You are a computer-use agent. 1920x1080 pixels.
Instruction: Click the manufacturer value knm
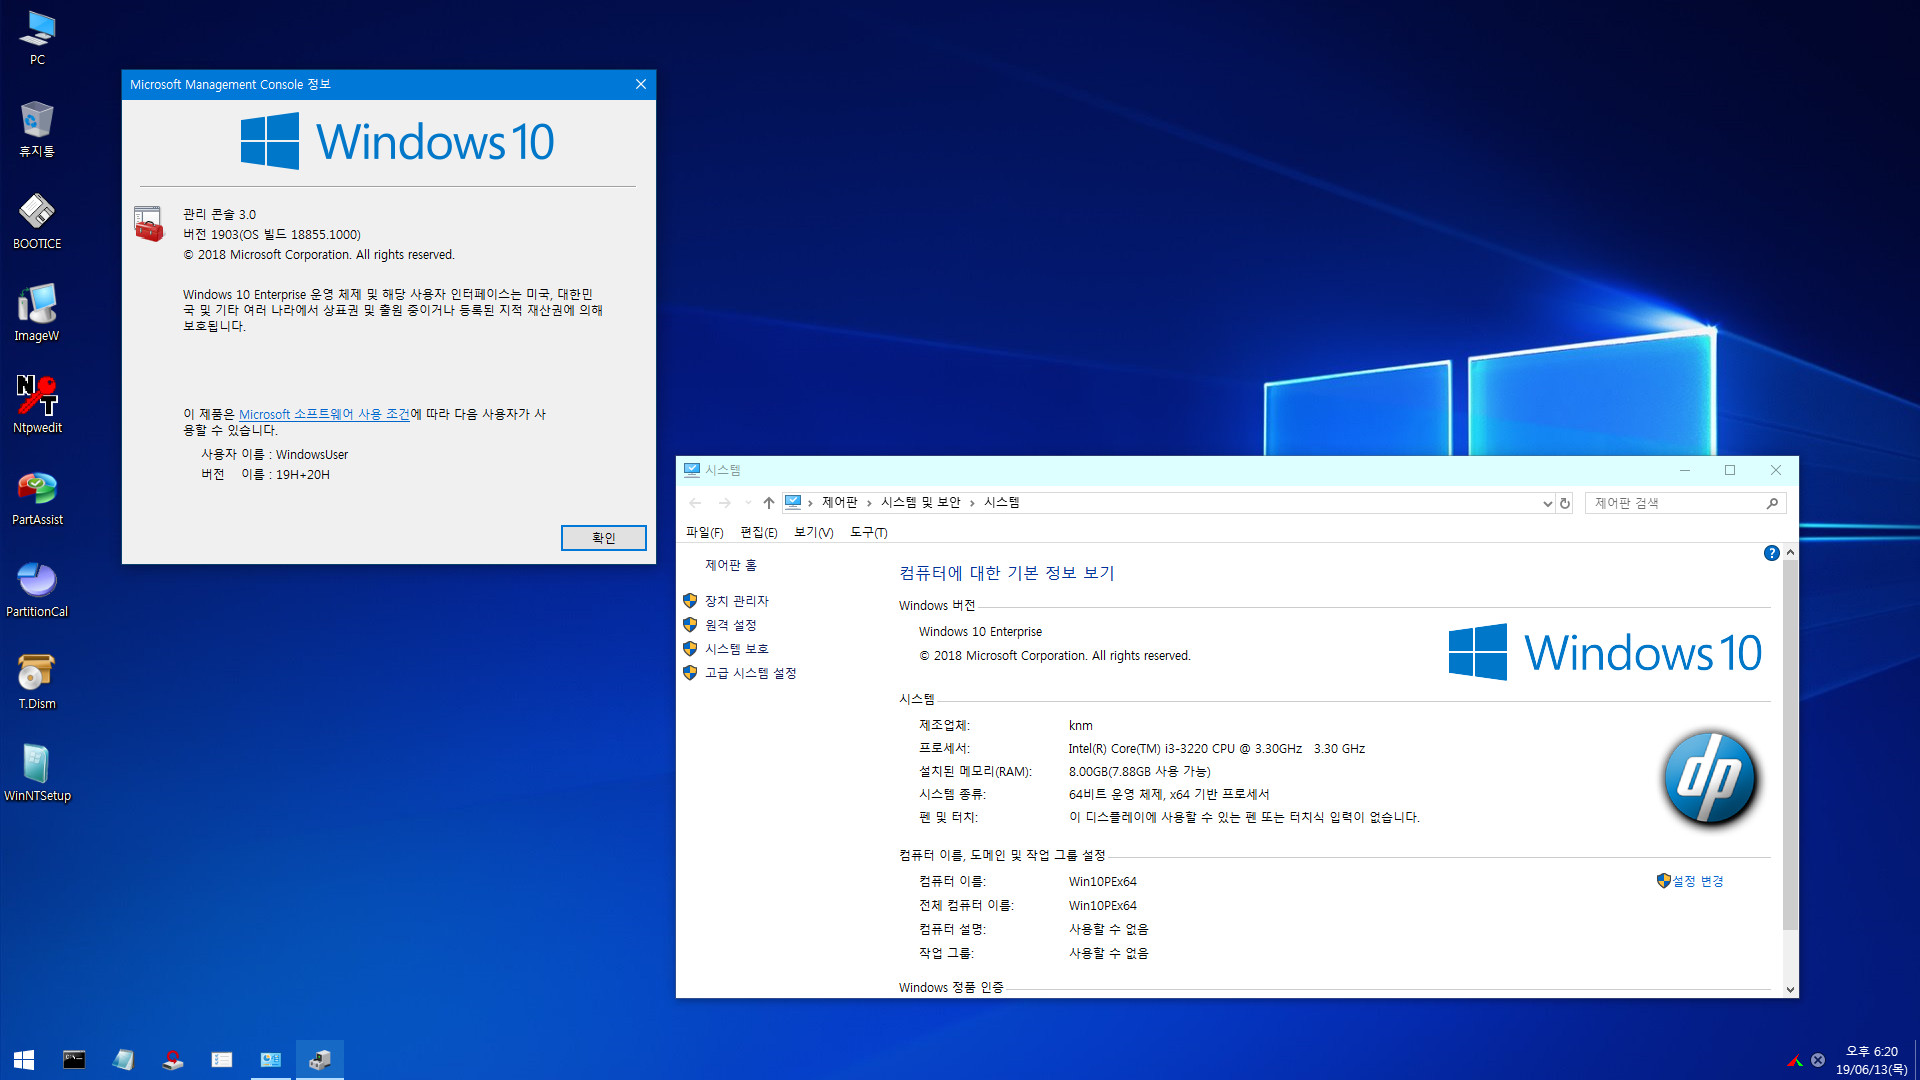[x=1080, y=725]
